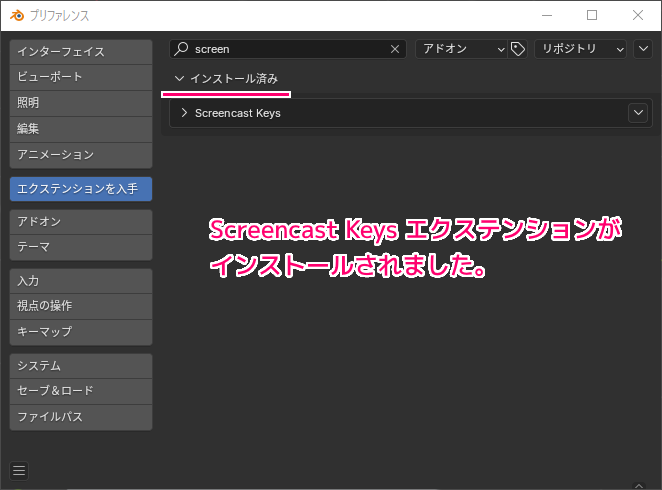Open the アドオン filter dropdown
This screenshot has width=662, height=490.
(461, 49)
